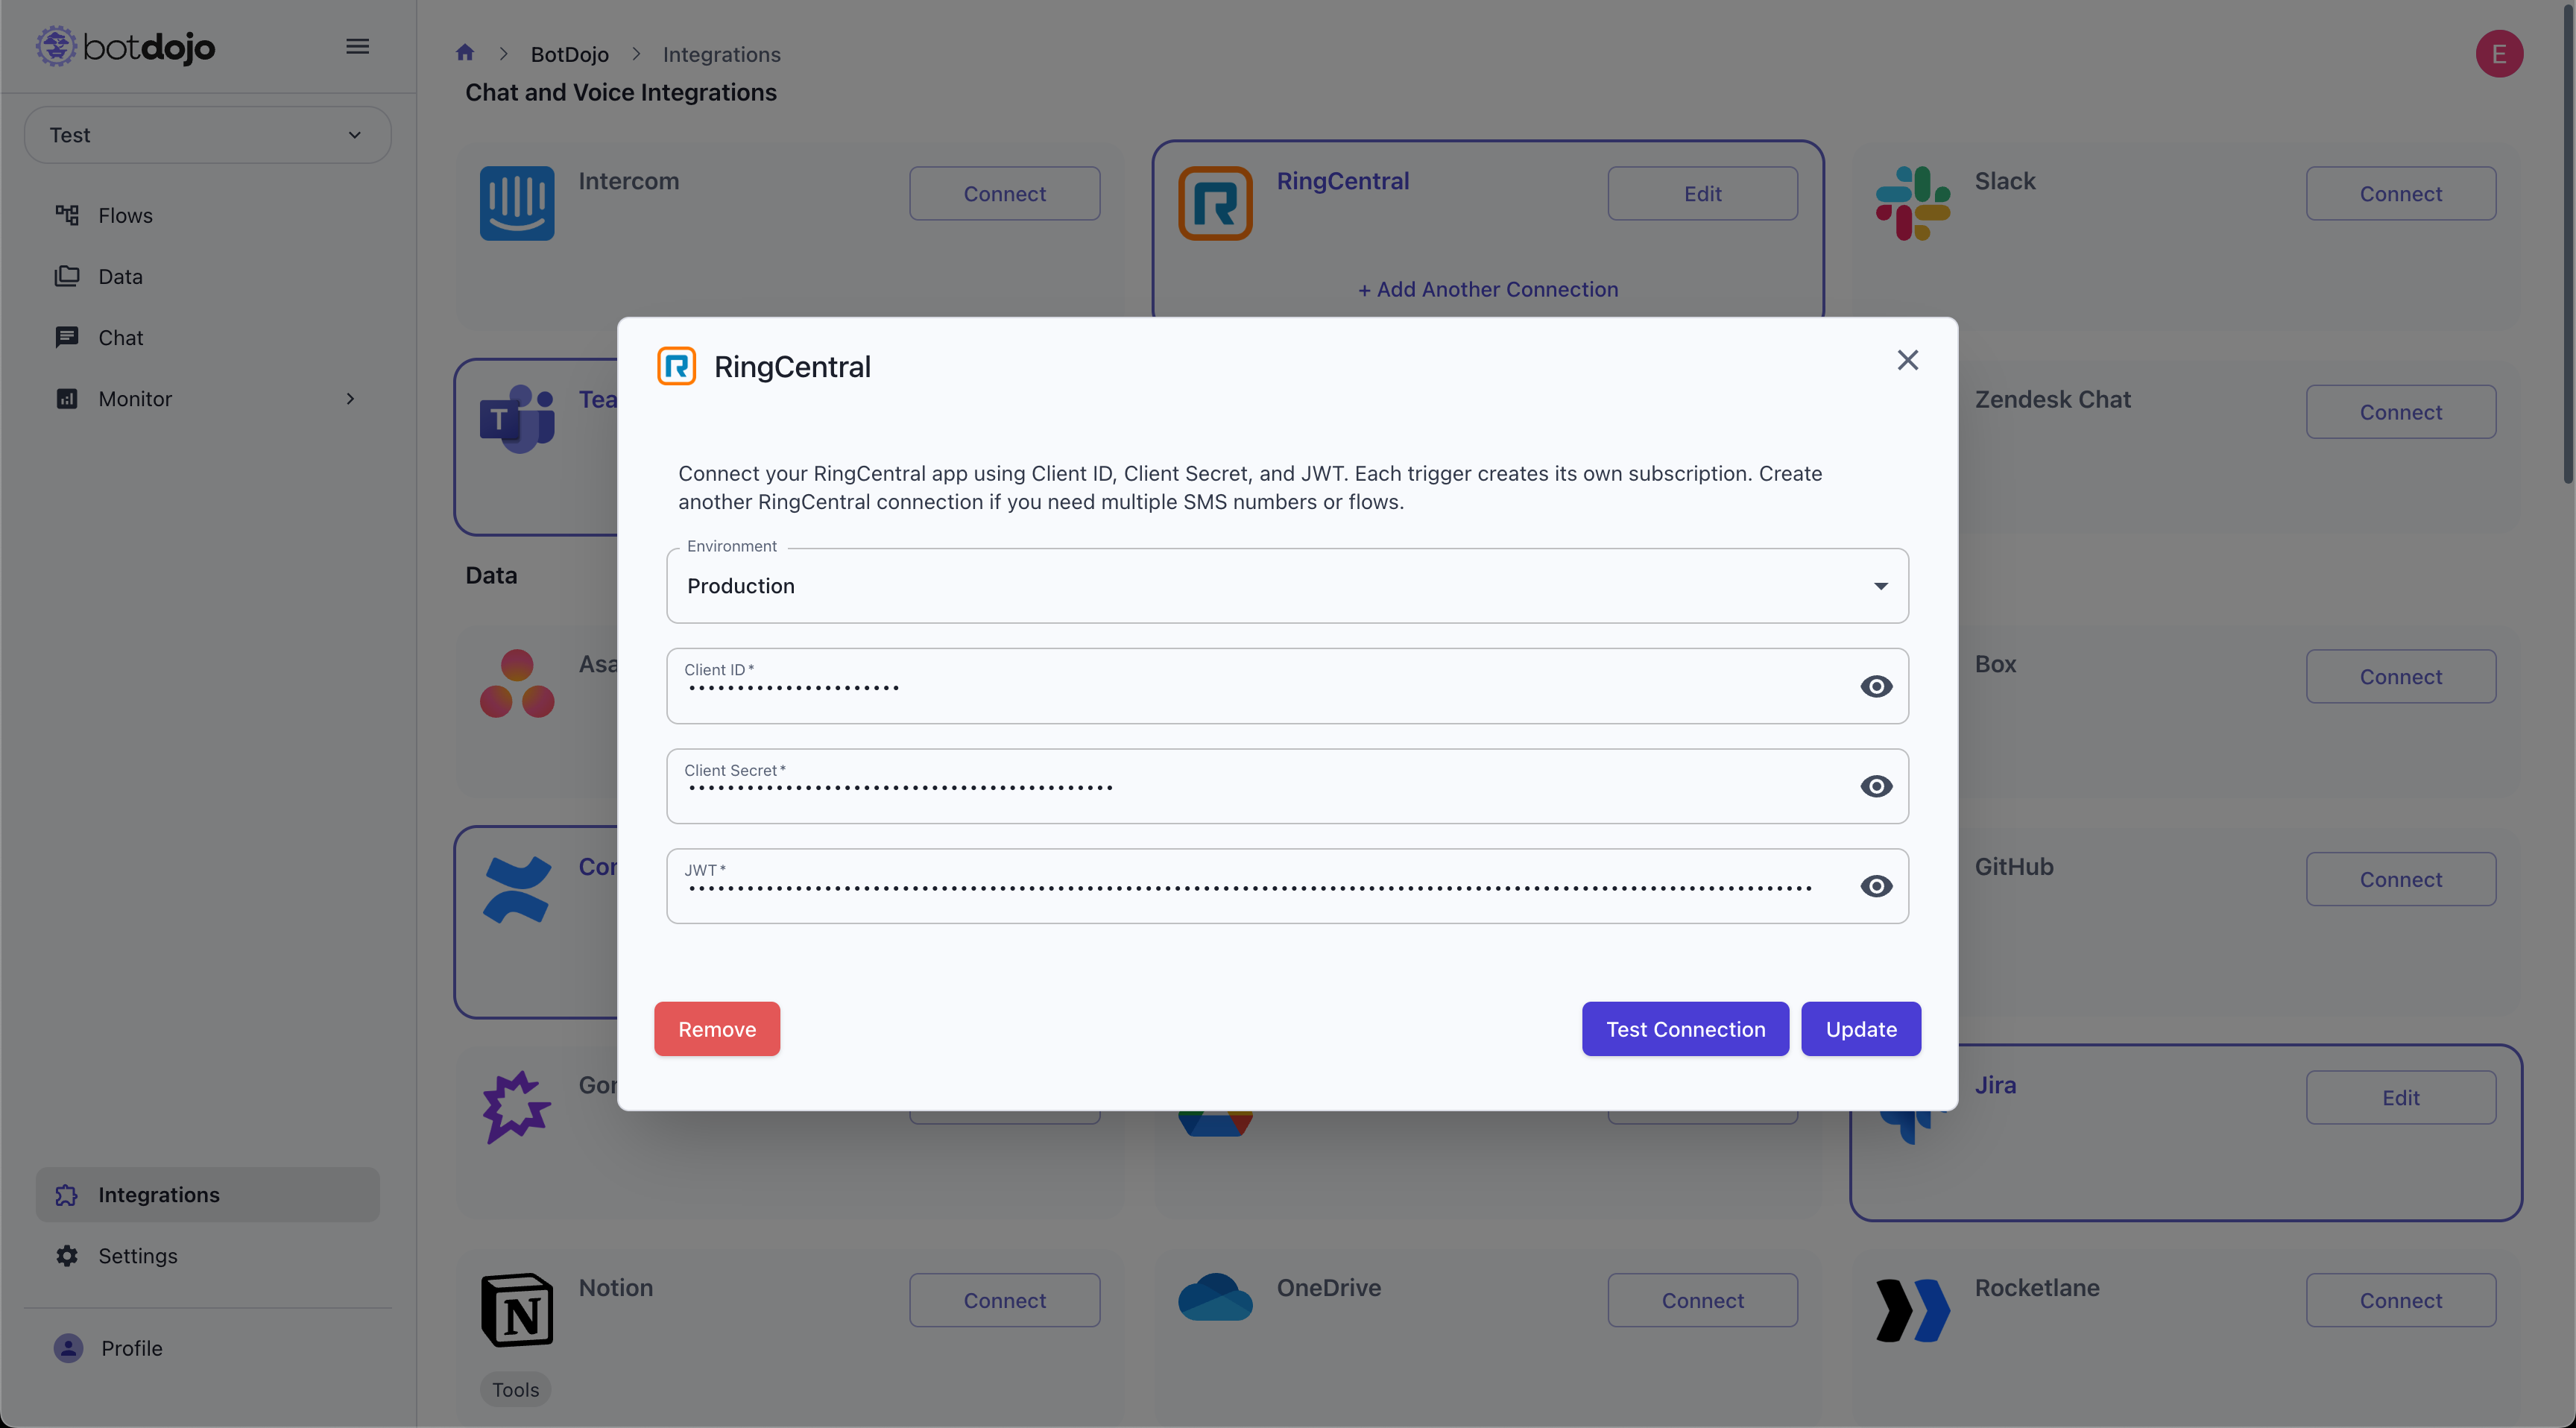The height and width of the screenshot is (1428, 2576).
Task: Focus the Client ID field
Action: tap(1287, 686)
